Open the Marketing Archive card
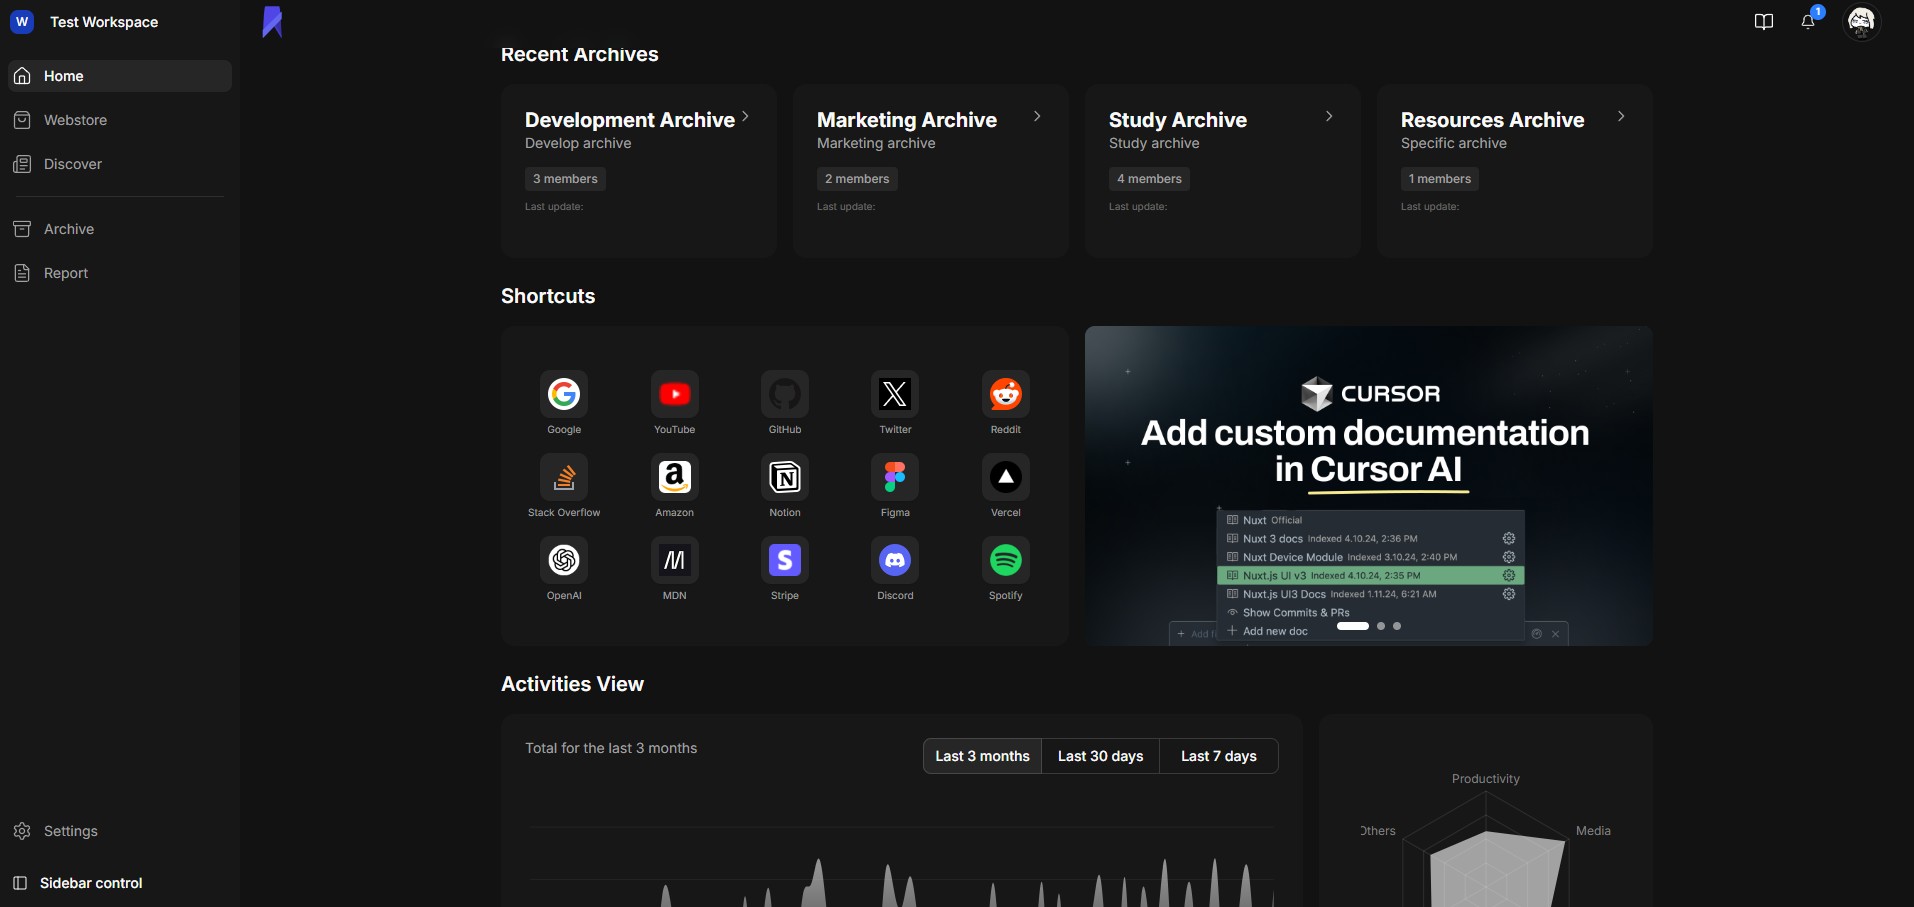The height and width of the screenshot is (907, 1914). point(930,170)
